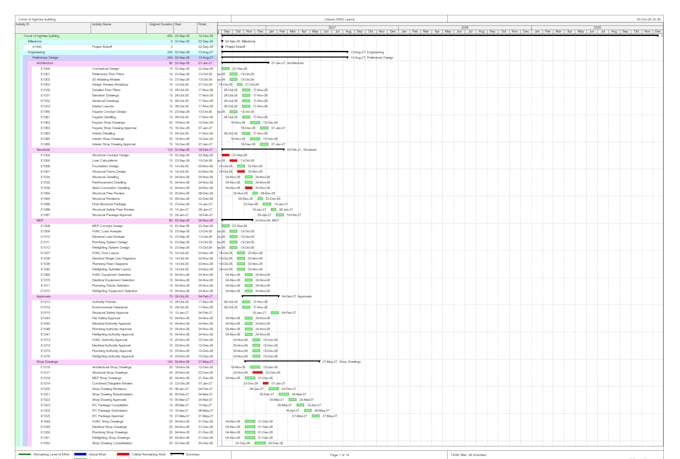Image resolution: width=680 pixels, height=459 pixels.
Task: Click the black Summary legend swatch
Action: click(177, 454)
